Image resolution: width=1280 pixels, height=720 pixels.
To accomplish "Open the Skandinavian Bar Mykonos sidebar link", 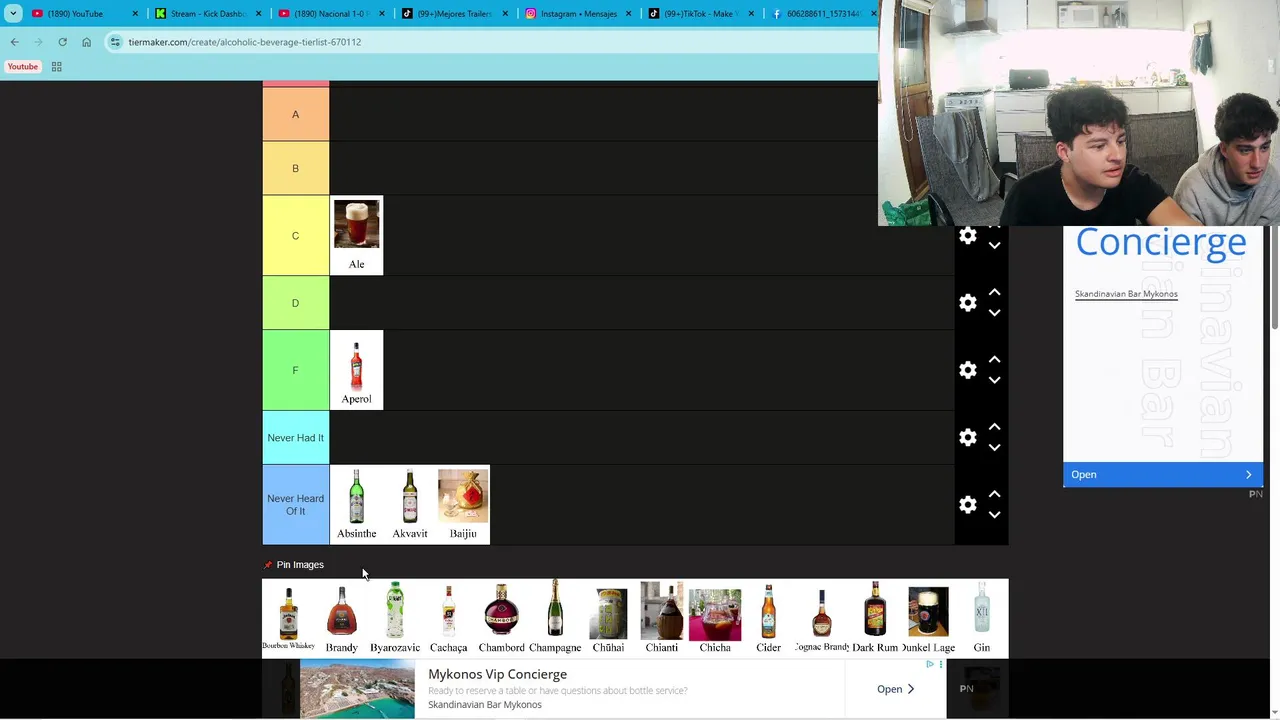I will (1126, 294).
